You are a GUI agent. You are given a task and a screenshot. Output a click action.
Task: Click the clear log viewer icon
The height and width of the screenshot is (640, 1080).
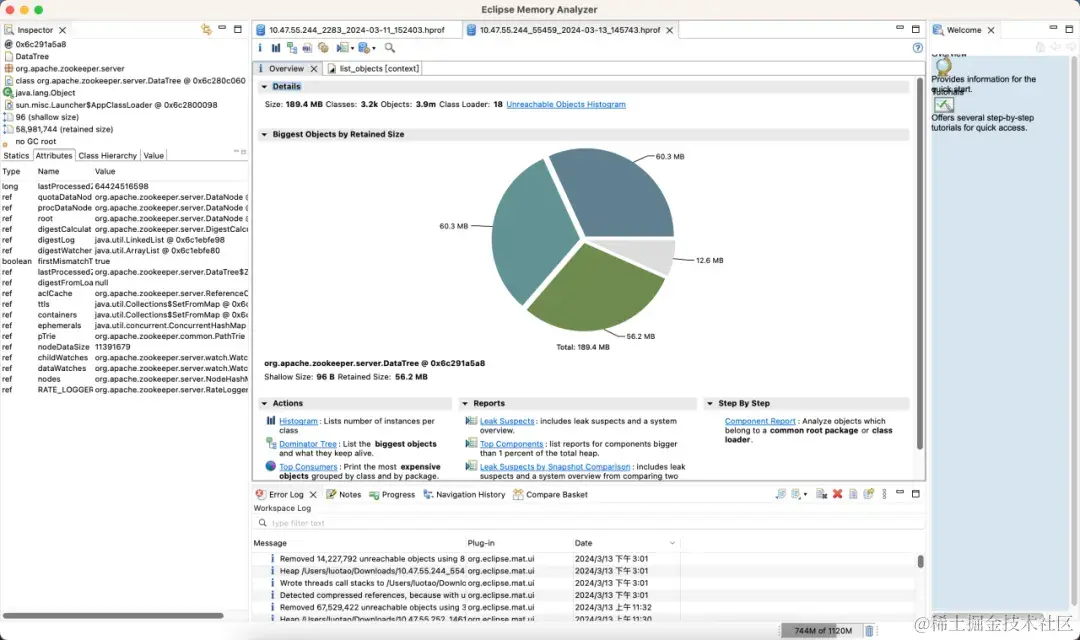[821, 494]
